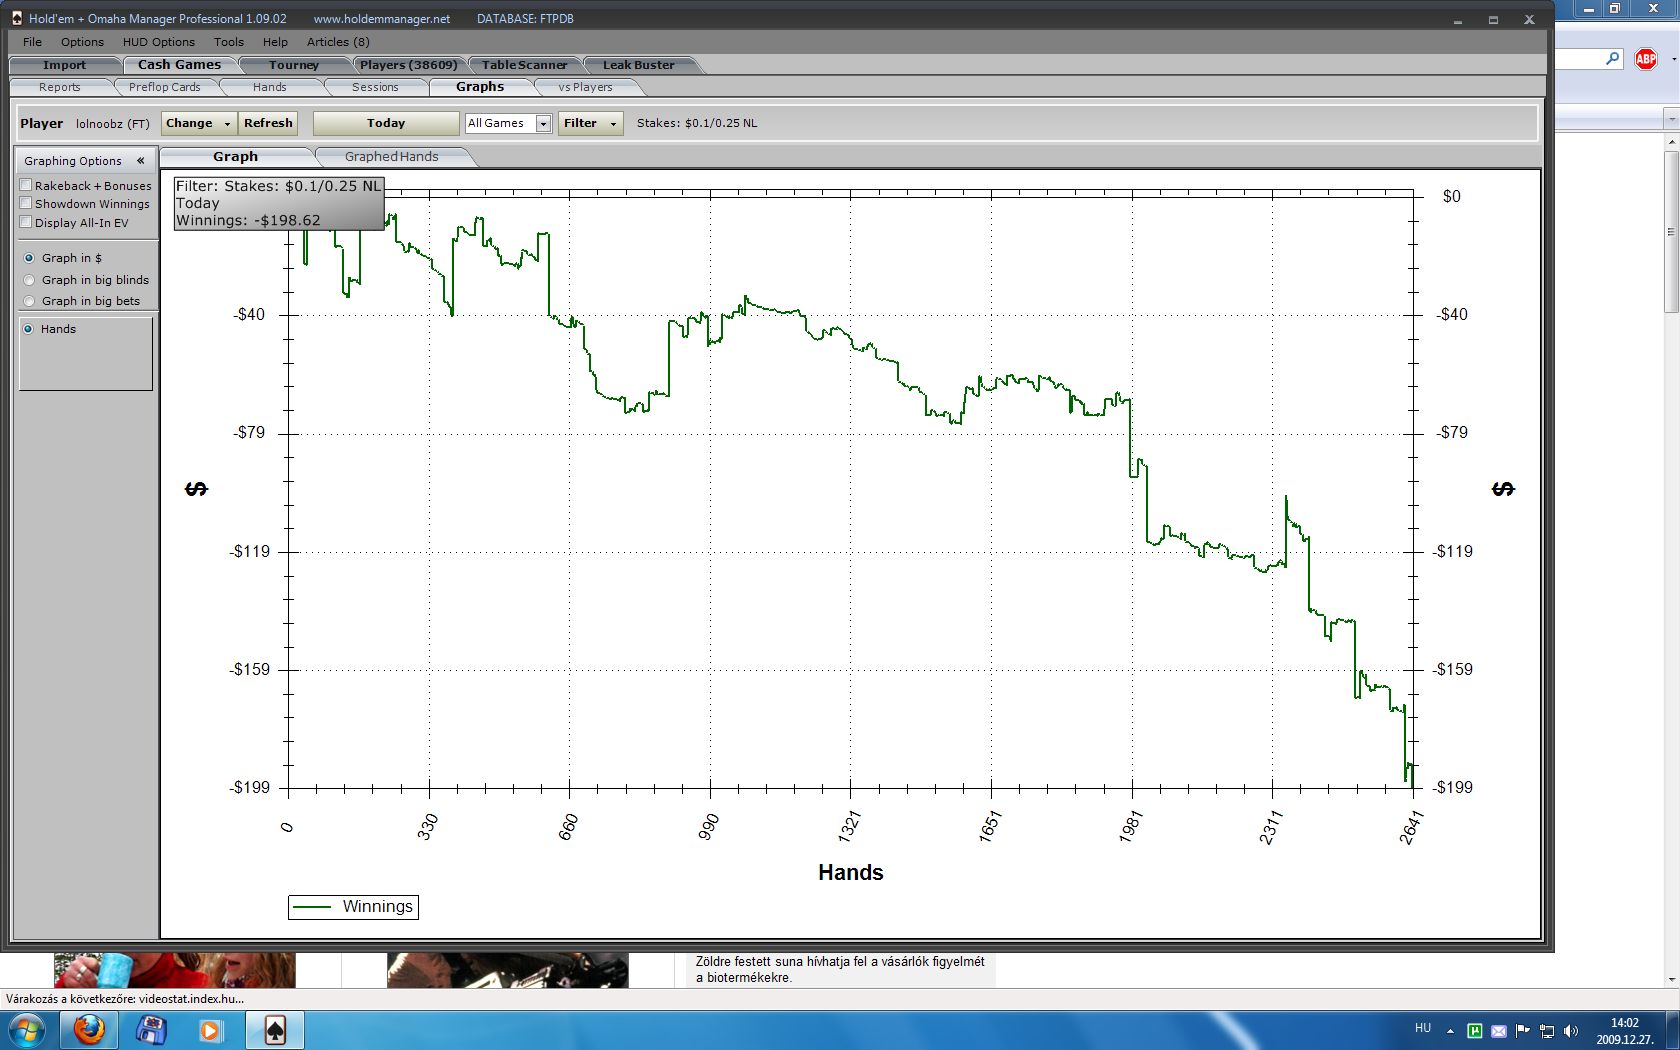Switch to Firefox in the taskbar
This screenshot has height=1050, width=1680.
(x=90, y=1030)
